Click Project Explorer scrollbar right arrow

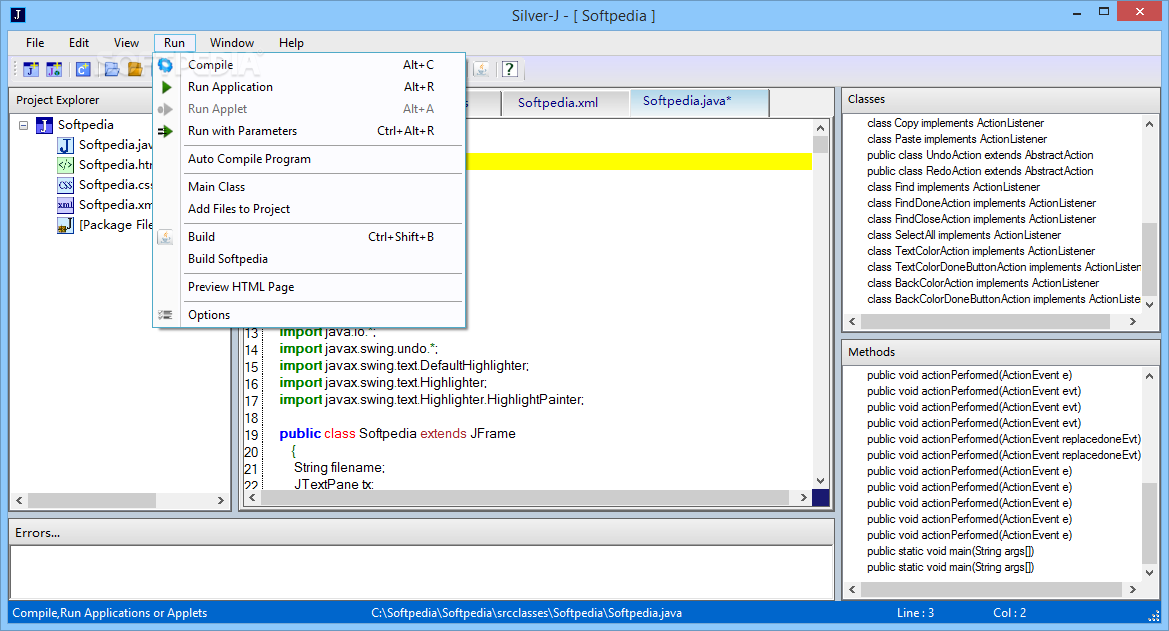tap(221, 500)
